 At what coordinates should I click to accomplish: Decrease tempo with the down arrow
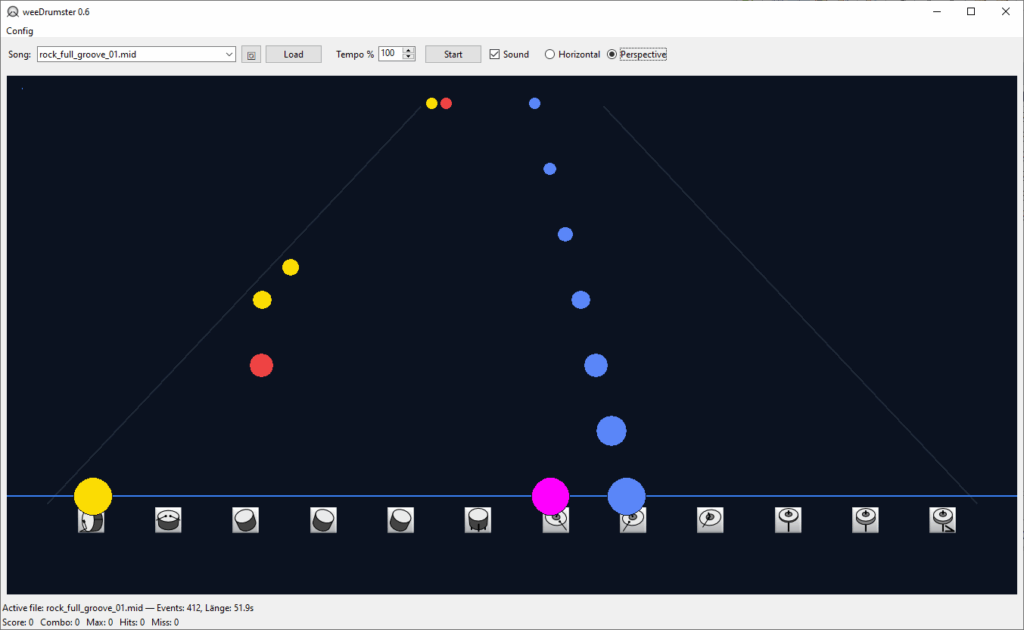coord(408,58)
